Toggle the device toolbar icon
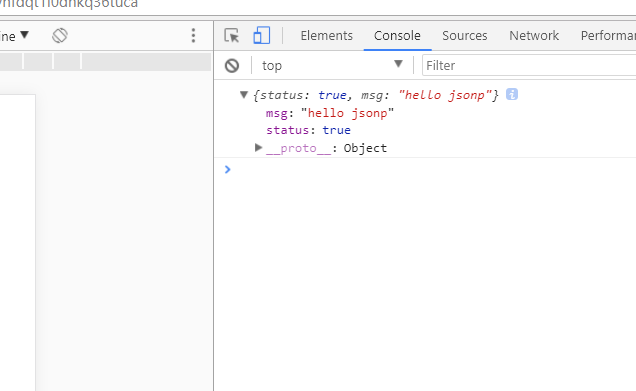 pyautogui.click(x=262, y=35)
